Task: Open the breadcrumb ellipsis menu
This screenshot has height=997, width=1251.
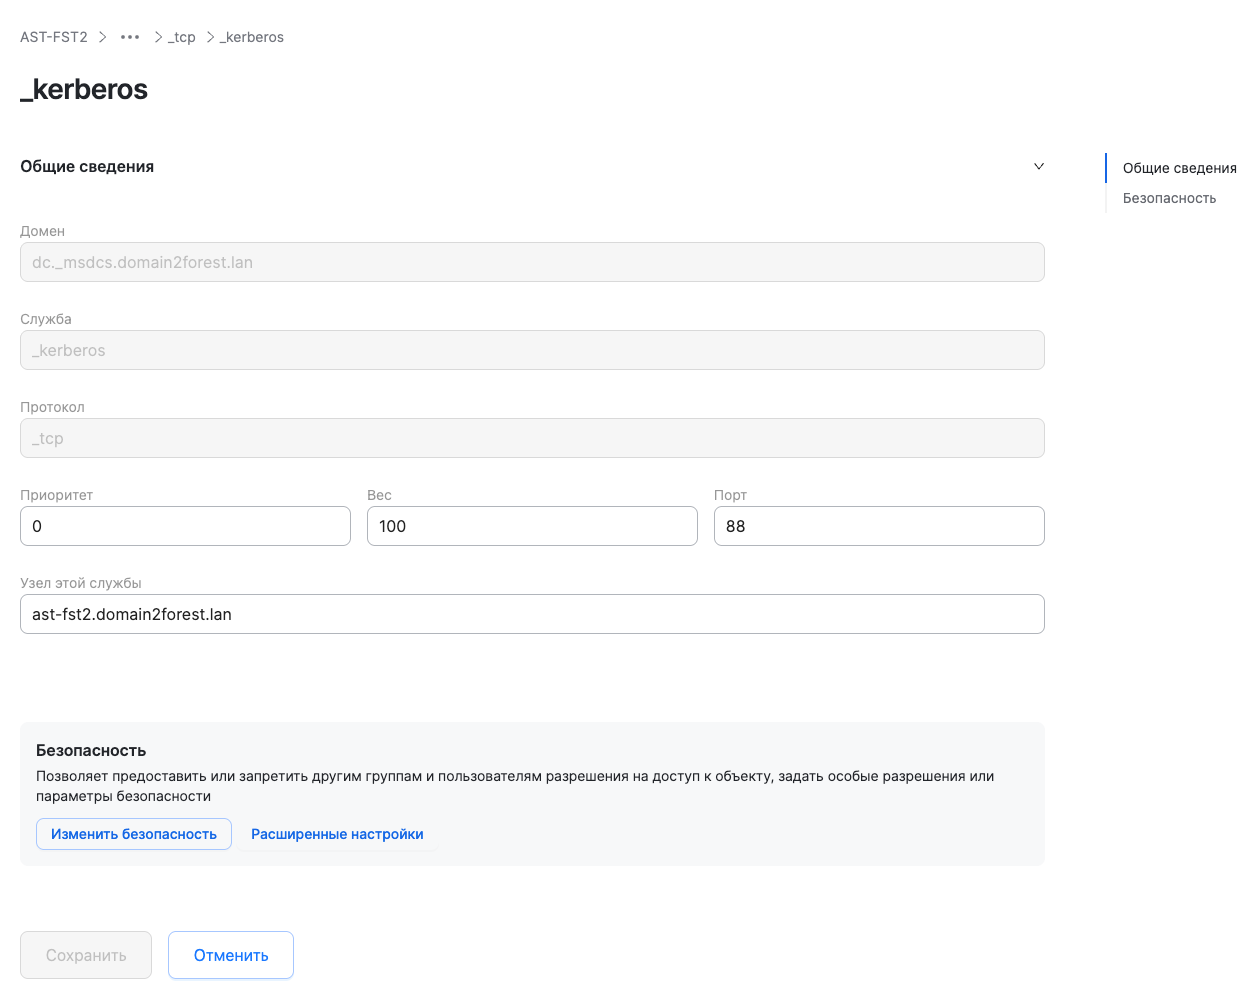Action: point(129,36)
